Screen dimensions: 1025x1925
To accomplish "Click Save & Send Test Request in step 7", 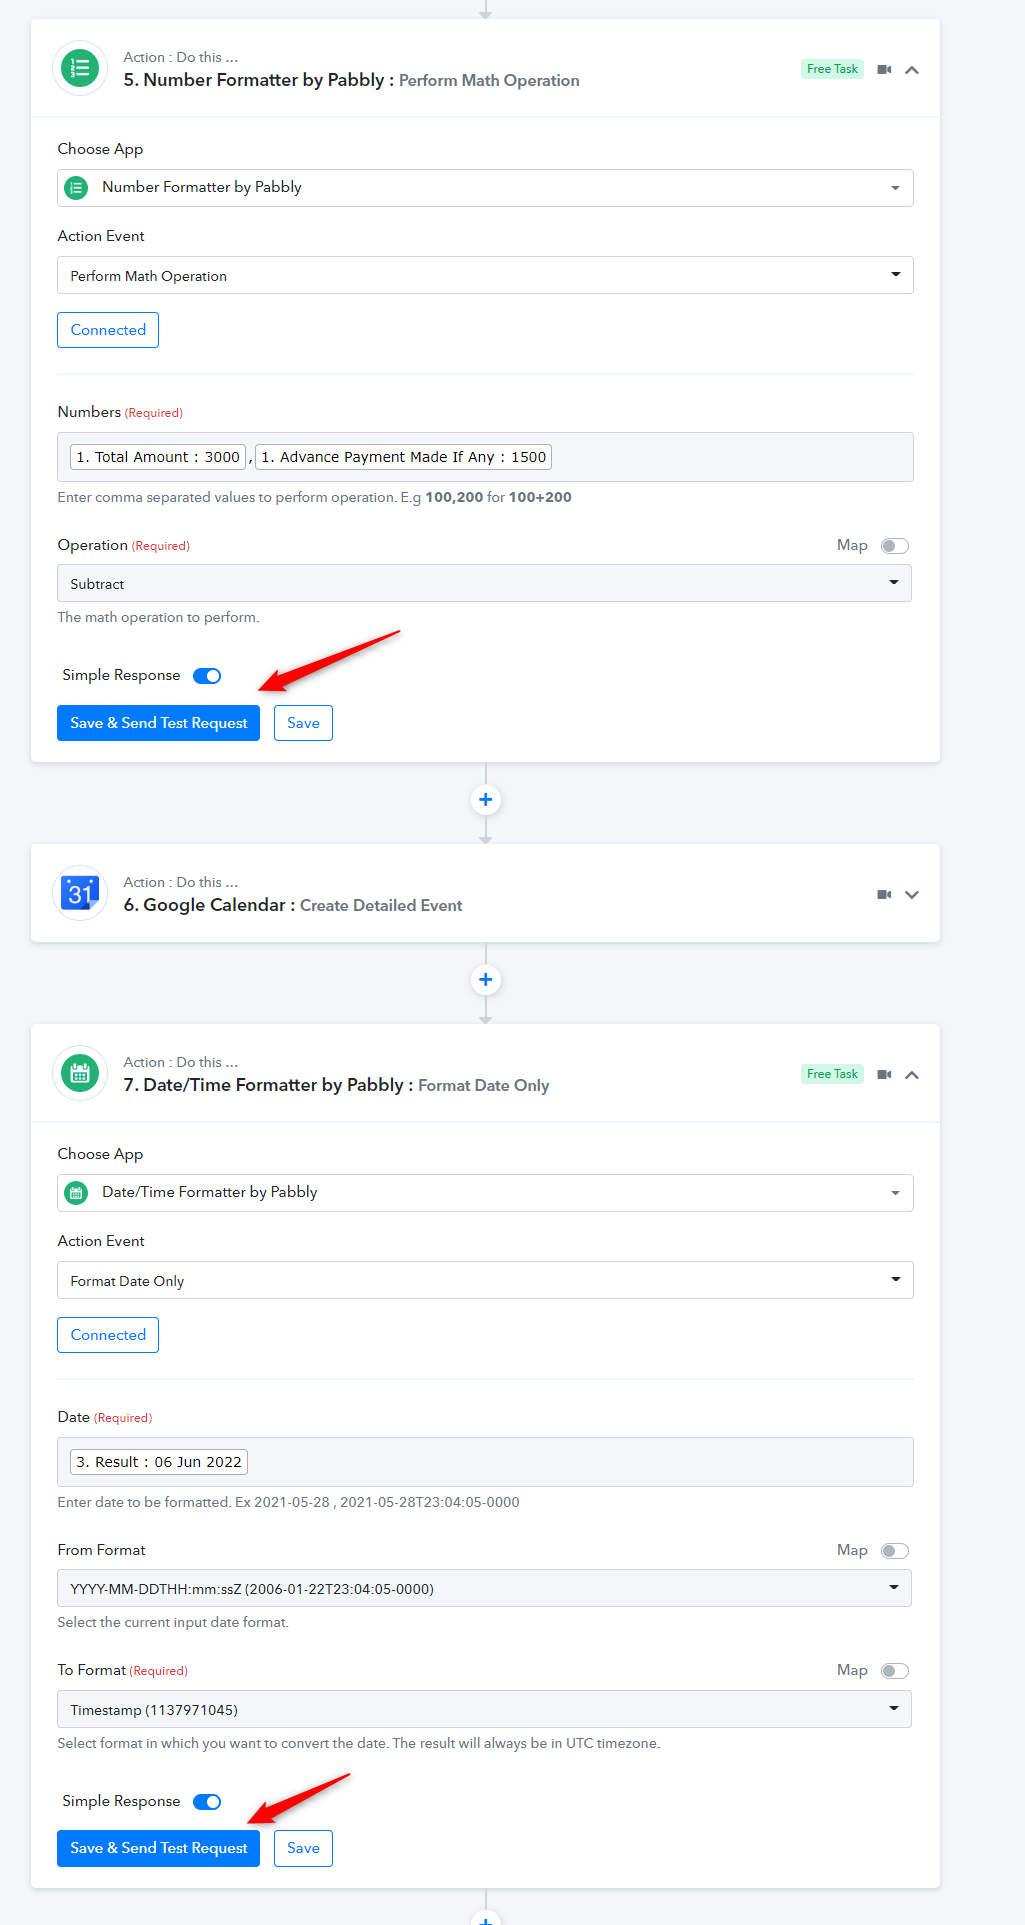I will 158,1848.
